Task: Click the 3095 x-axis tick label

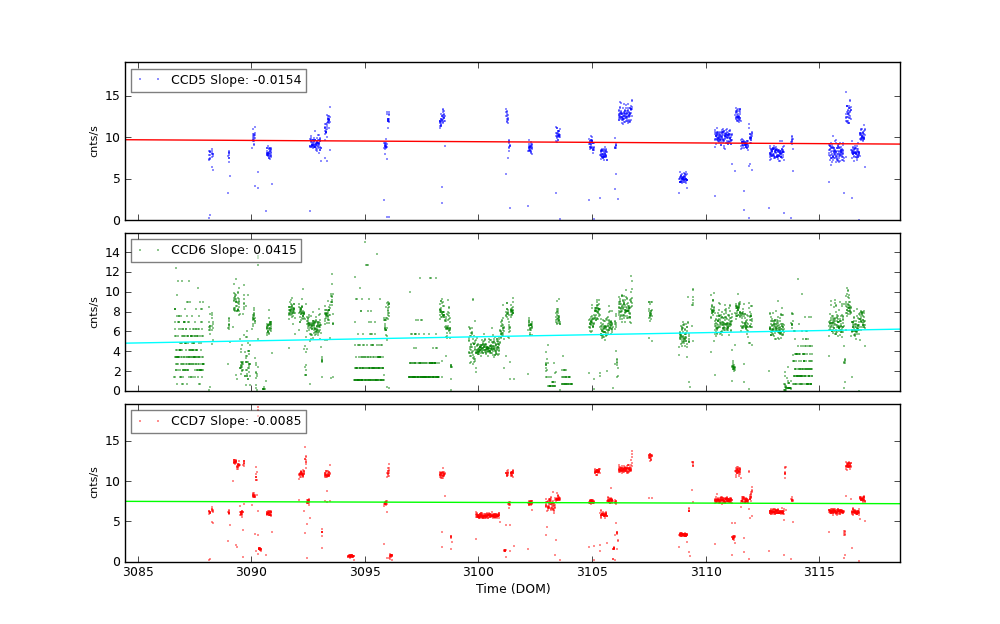Action: coord(365,572)
